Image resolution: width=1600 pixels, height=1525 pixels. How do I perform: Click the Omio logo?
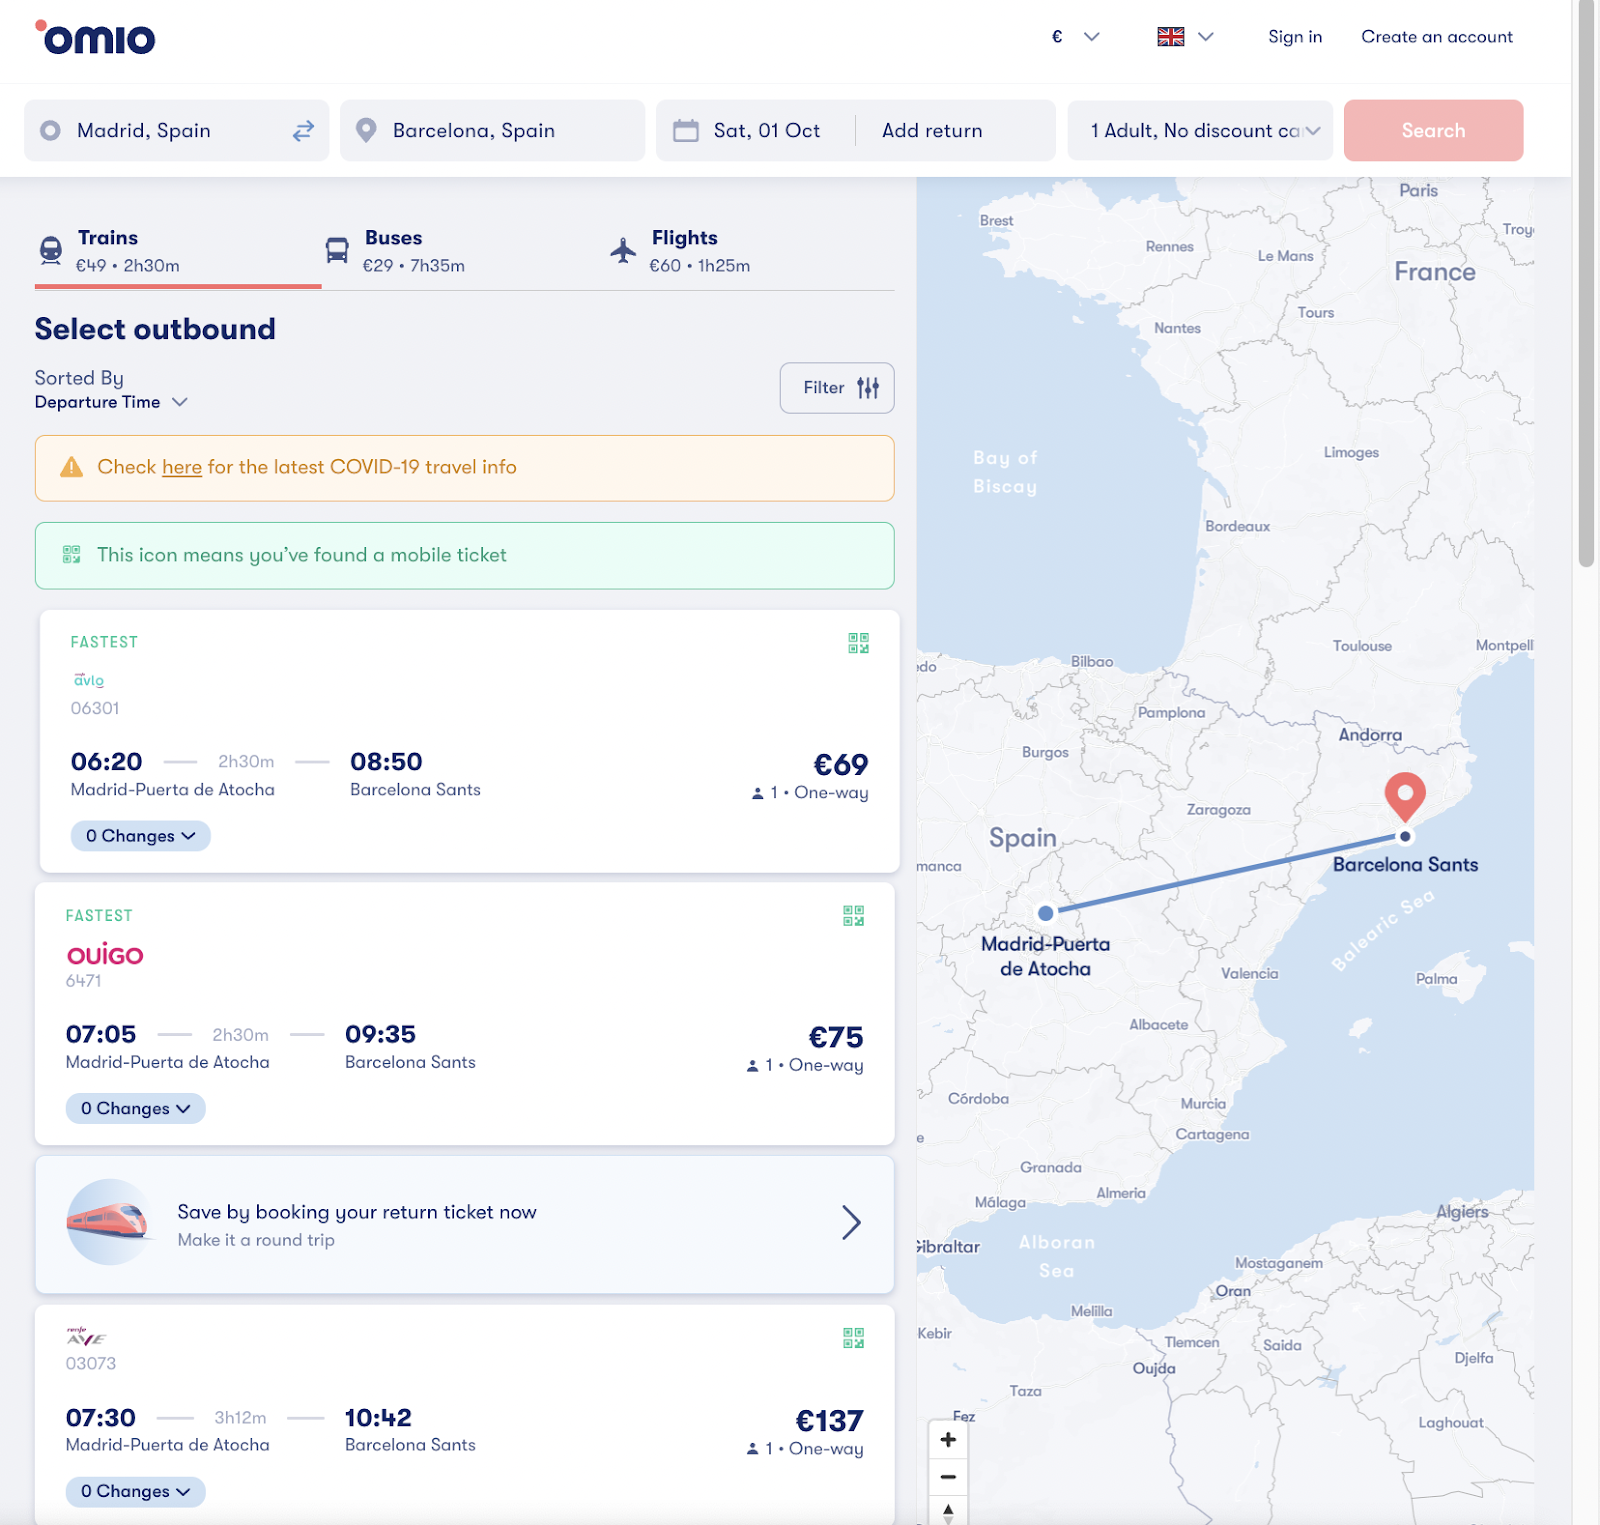(95, 37)
